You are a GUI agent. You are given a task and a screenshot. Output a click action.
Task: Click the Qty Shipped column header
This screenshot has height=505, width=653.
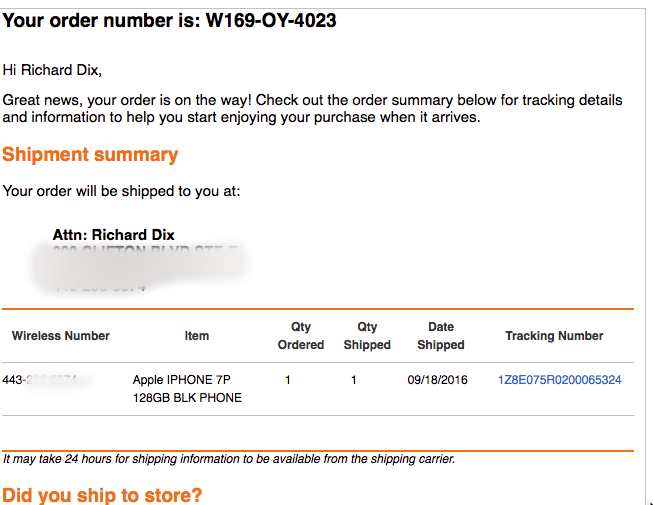pos(367,336)
